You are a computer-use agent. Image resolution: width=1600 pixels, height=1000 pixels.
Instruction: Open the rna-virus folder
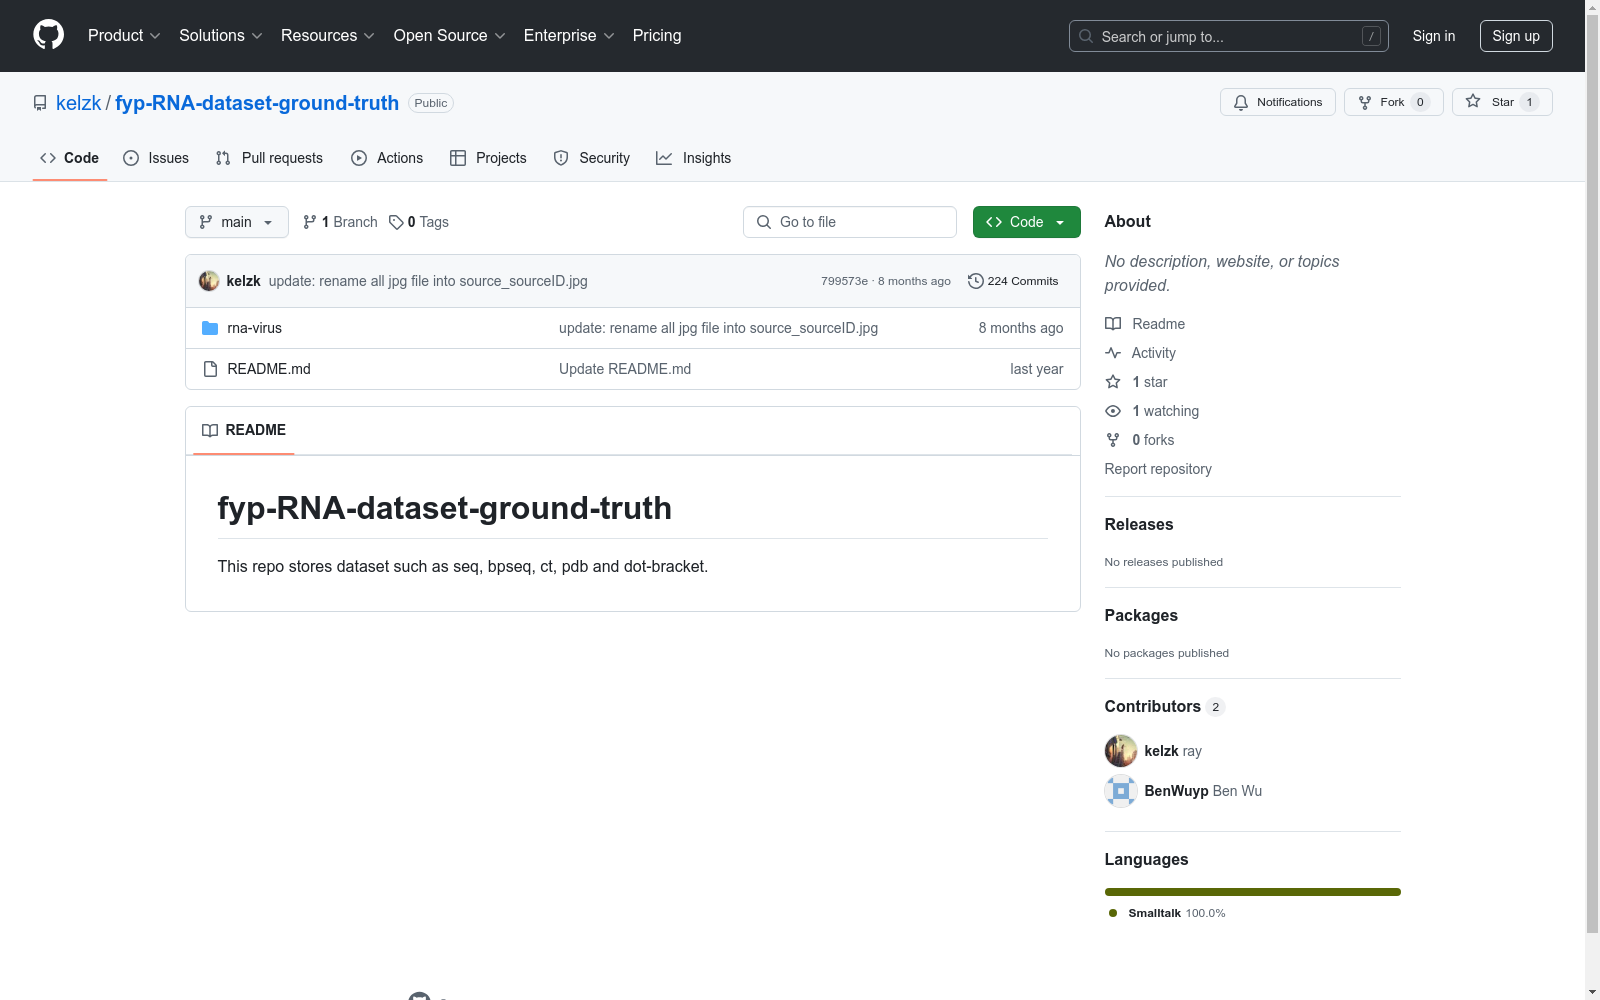(255, 328)
